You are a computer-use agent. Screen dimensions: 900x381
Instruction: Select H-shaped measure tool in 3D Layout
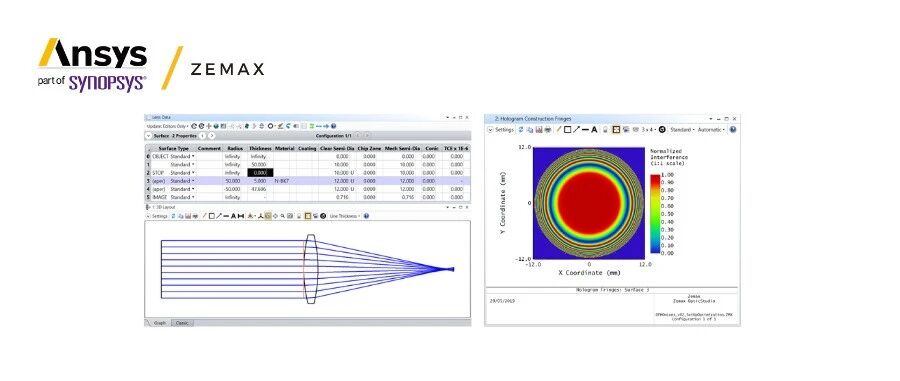point(241,216)
